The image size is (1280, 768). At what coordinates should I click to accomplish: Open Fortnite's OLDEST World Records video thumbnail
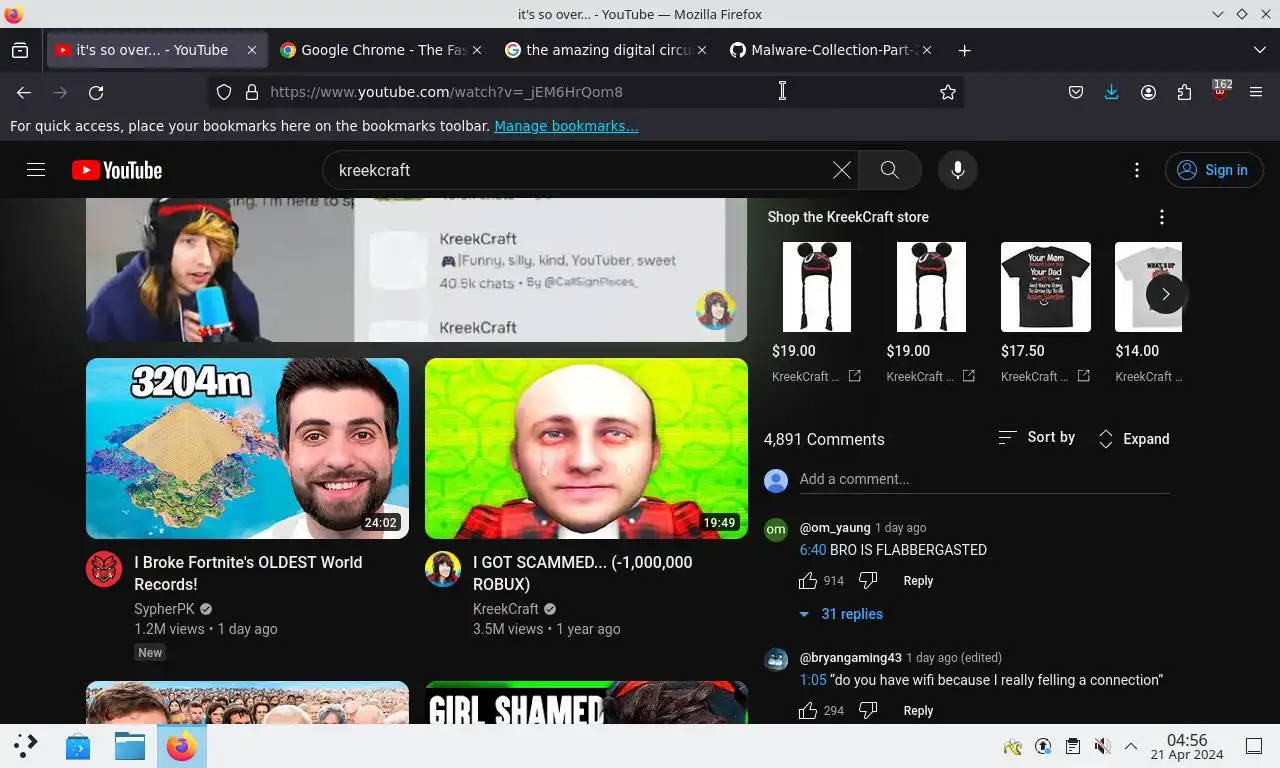247,449
